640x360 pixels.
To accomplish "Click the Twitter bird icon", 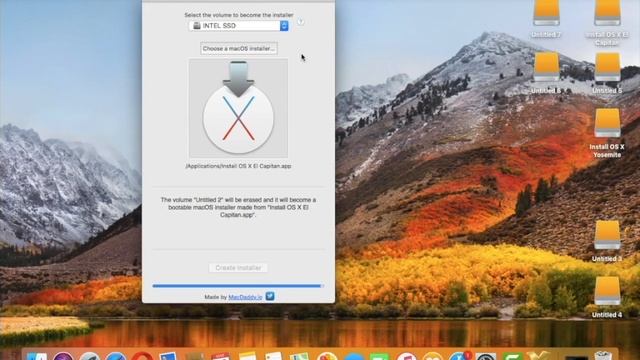I will pyautogui.click(x=270, y=296).
